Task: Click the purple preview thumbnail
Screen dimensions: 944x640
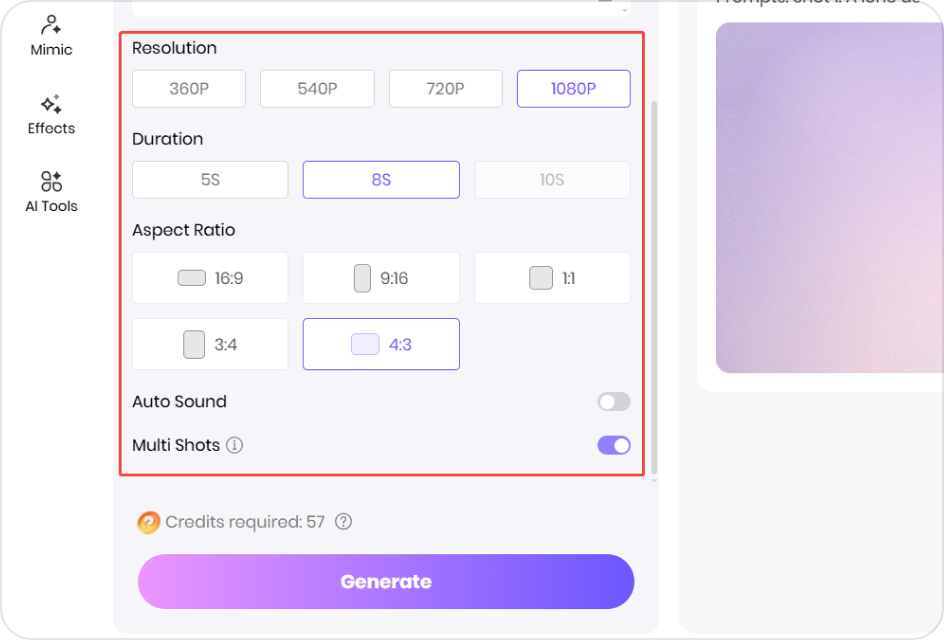Action: 840,200
